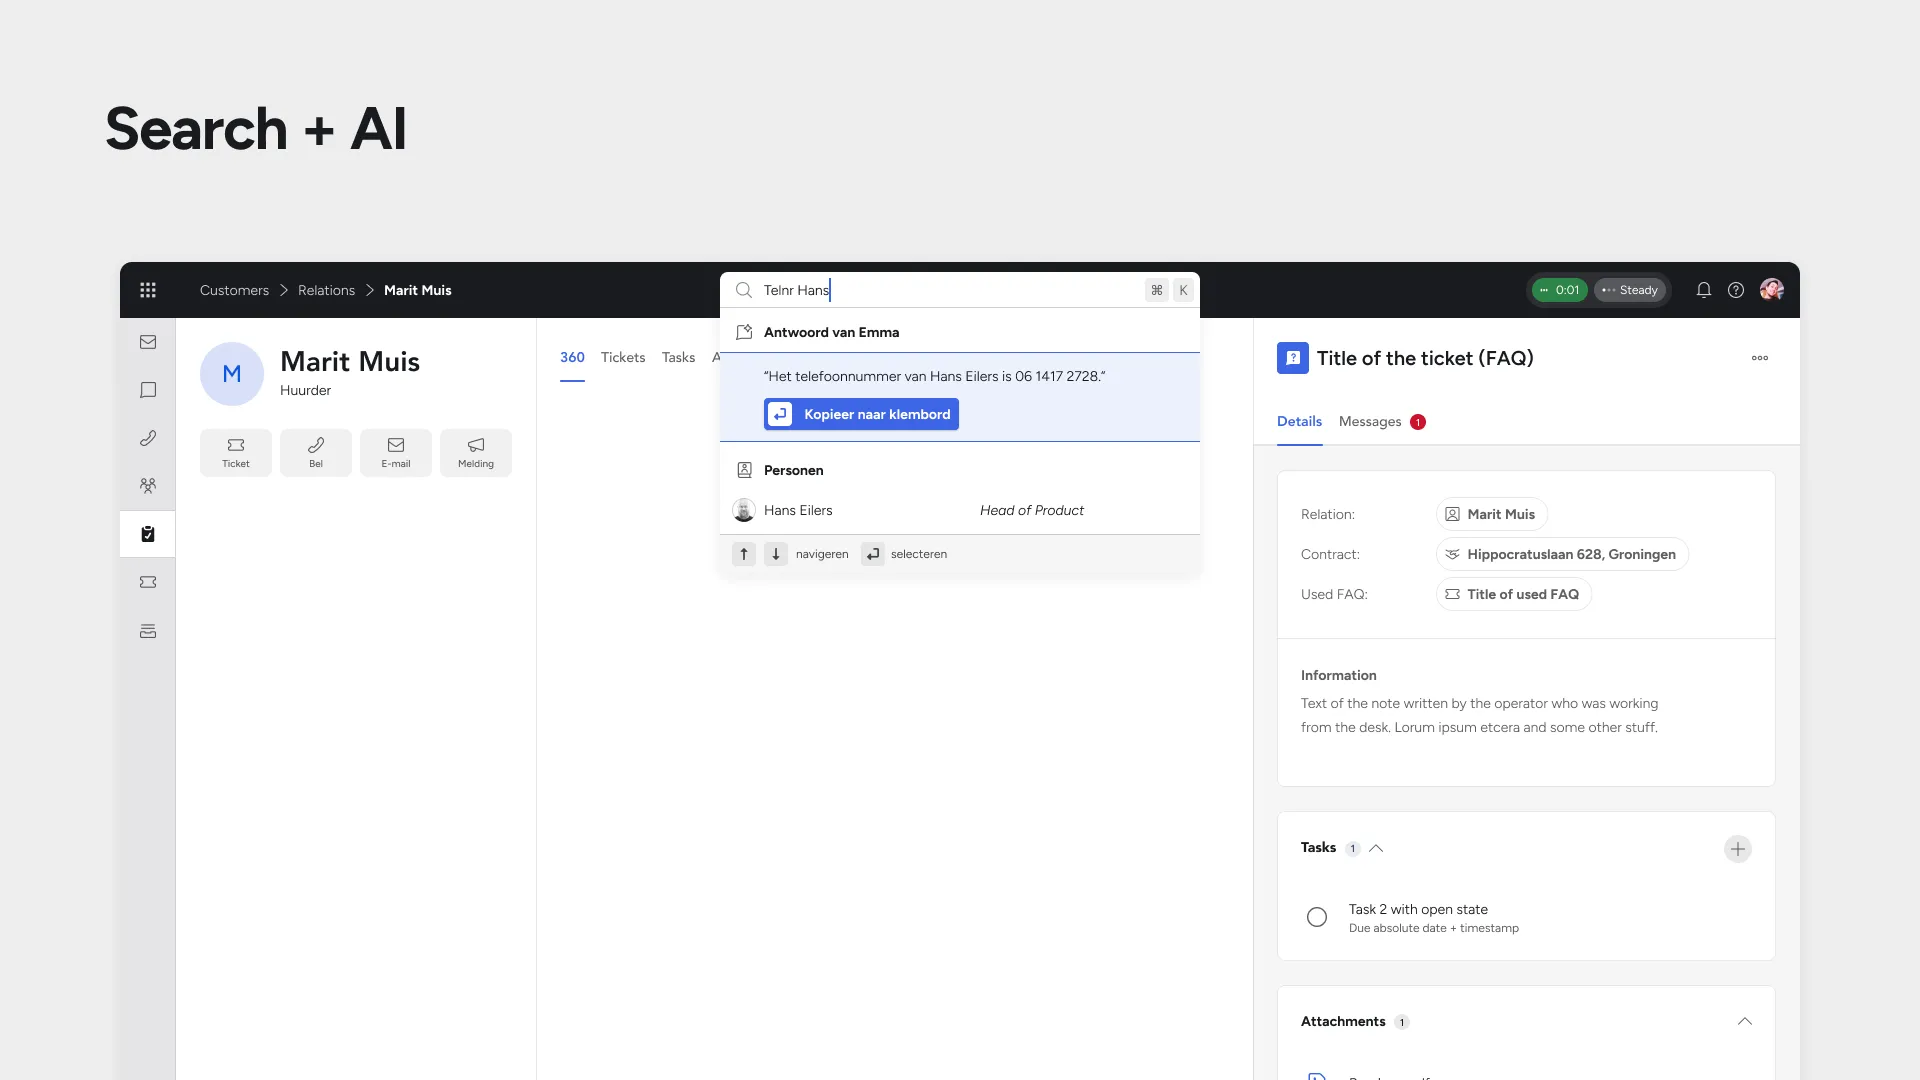Open the Tickets tab for Marit Muis
The width and height of the screenshot is (1920, 1080).
click(622, 357)
